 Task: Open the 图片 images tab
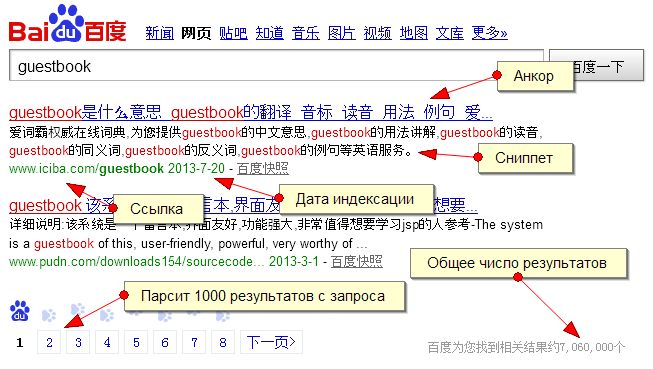[x=341, y=33]
